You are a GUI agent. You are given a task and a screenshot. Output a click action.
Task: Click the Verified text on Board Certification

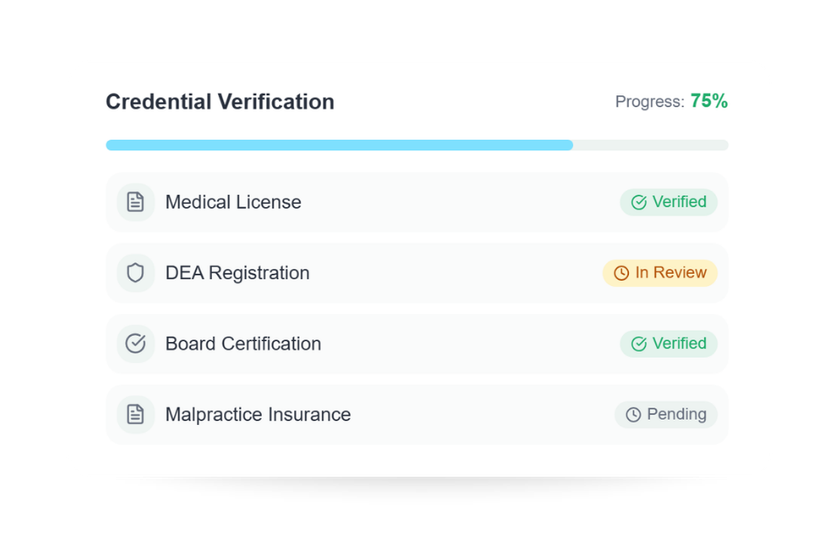point(679,344)
